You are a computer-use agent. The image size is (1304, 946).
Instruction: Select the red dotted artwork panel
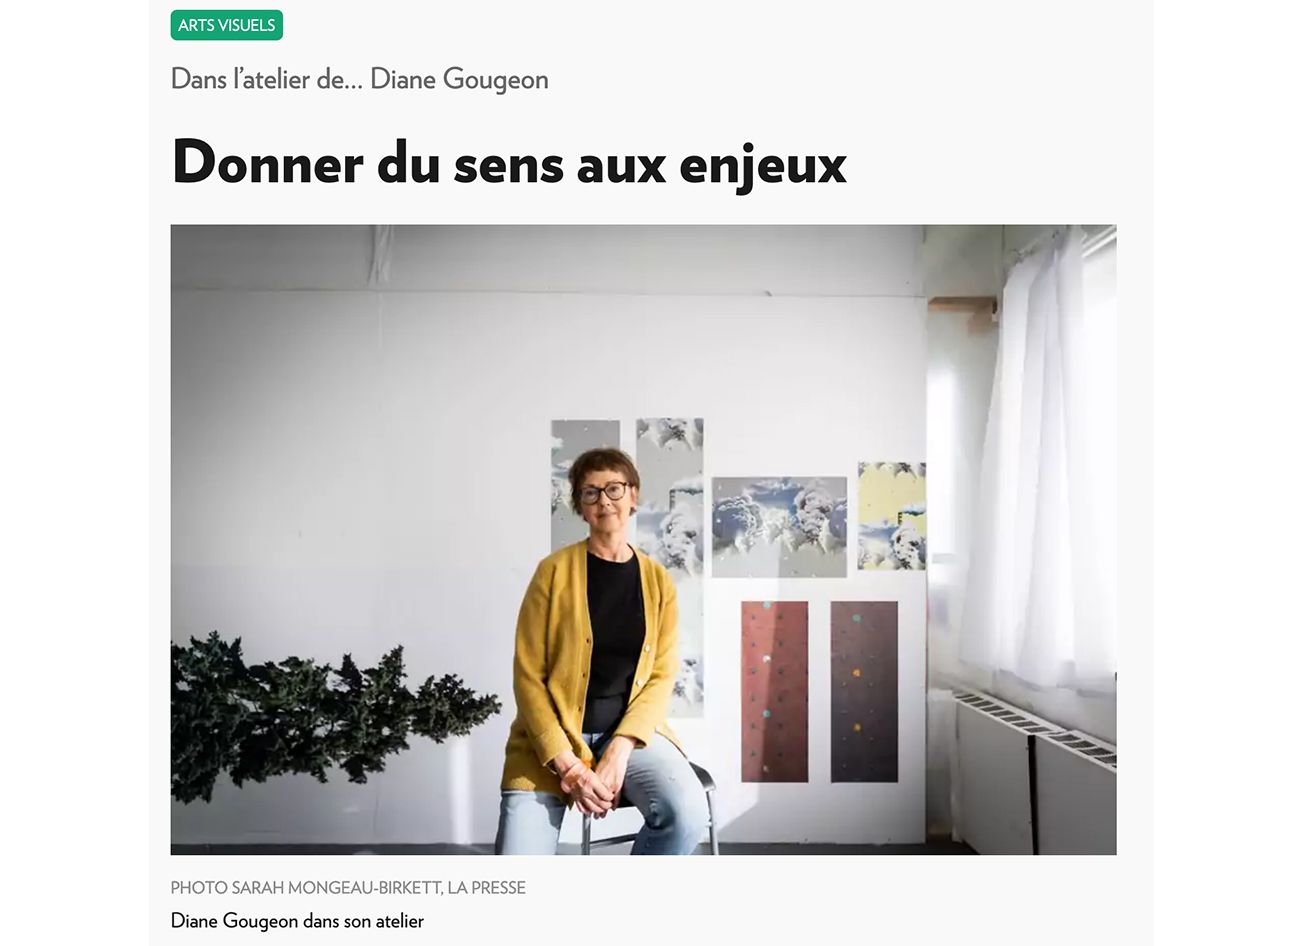774,691
